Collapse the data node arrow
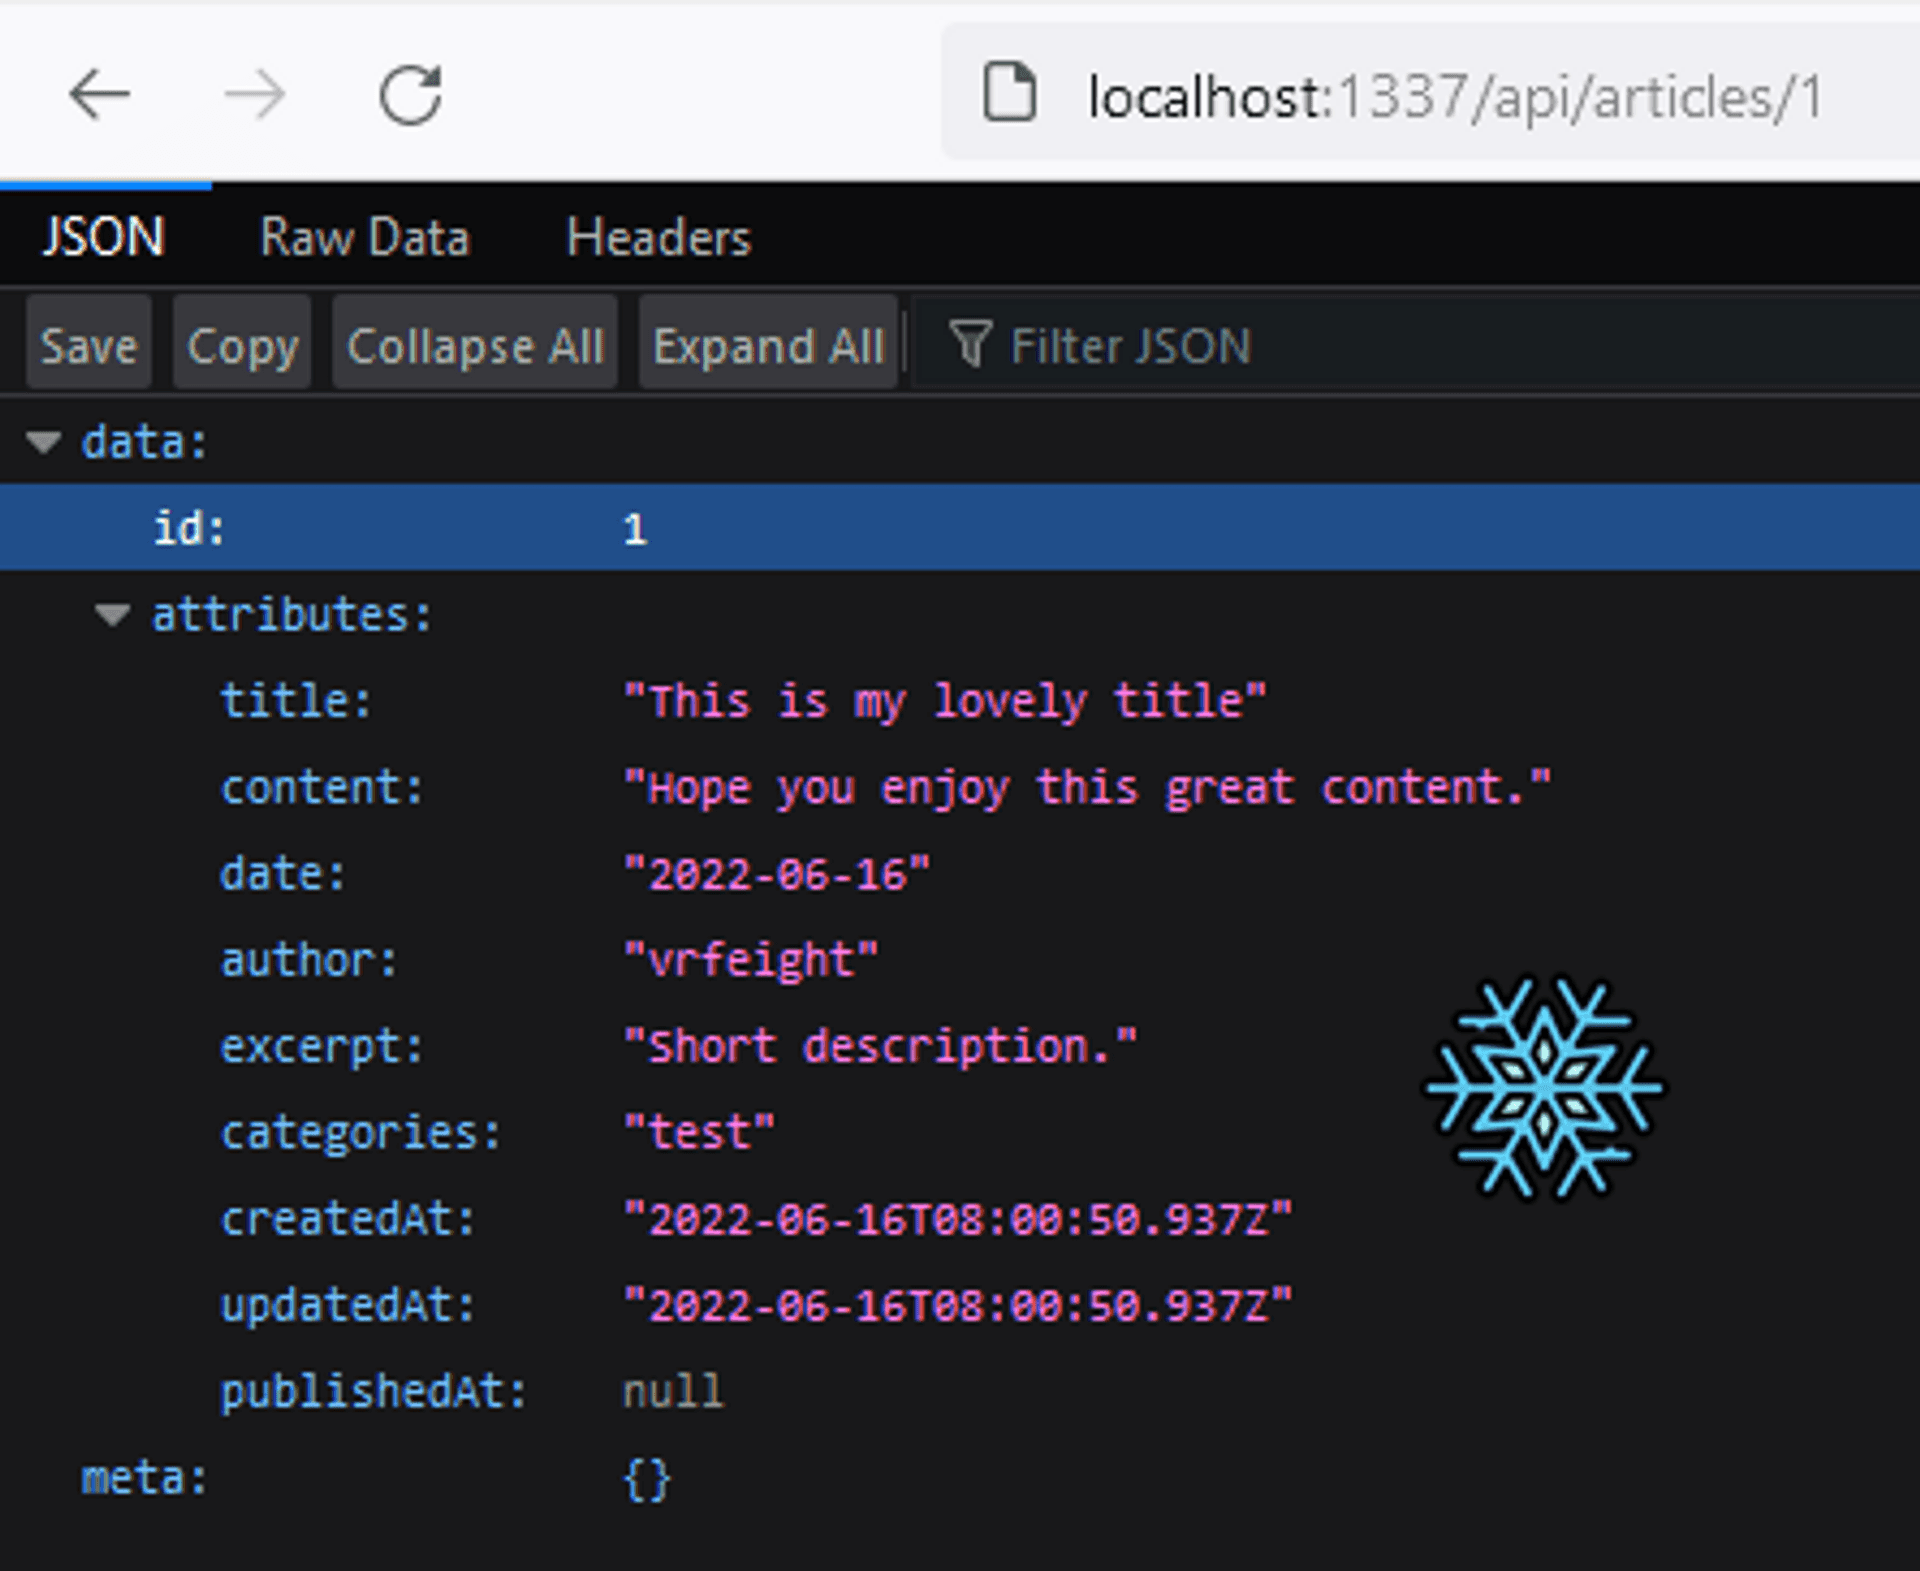Viewport: 1920px width, 1571px height. tap(44, 442)
